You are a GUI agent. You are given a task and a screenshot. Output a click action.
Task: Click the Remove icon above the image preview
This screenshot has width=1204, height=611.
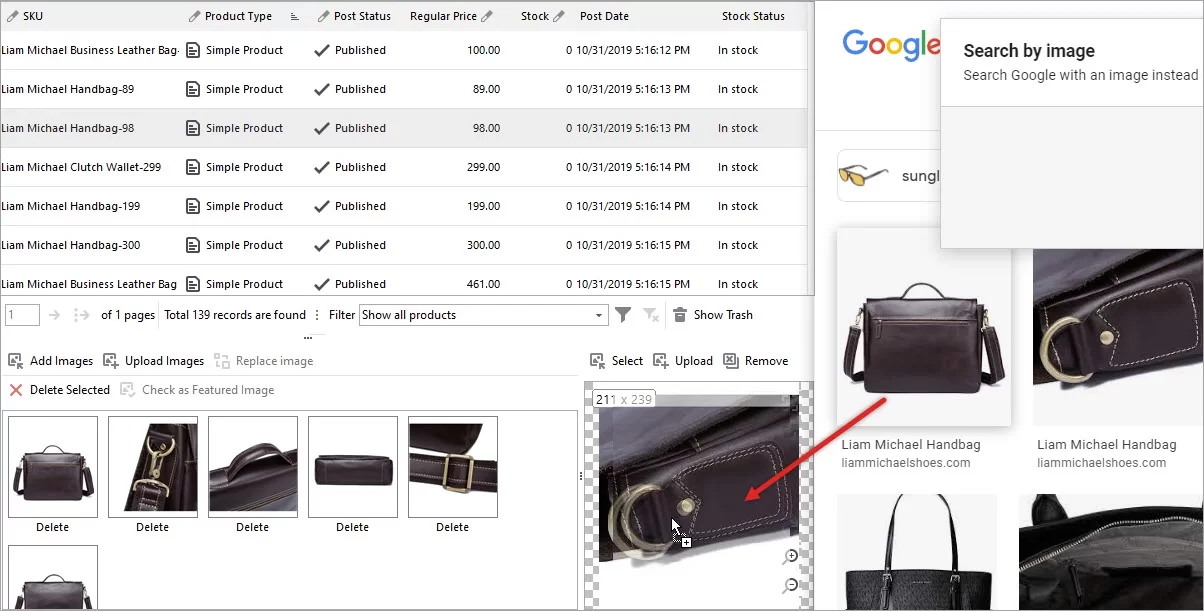point(730,360)
